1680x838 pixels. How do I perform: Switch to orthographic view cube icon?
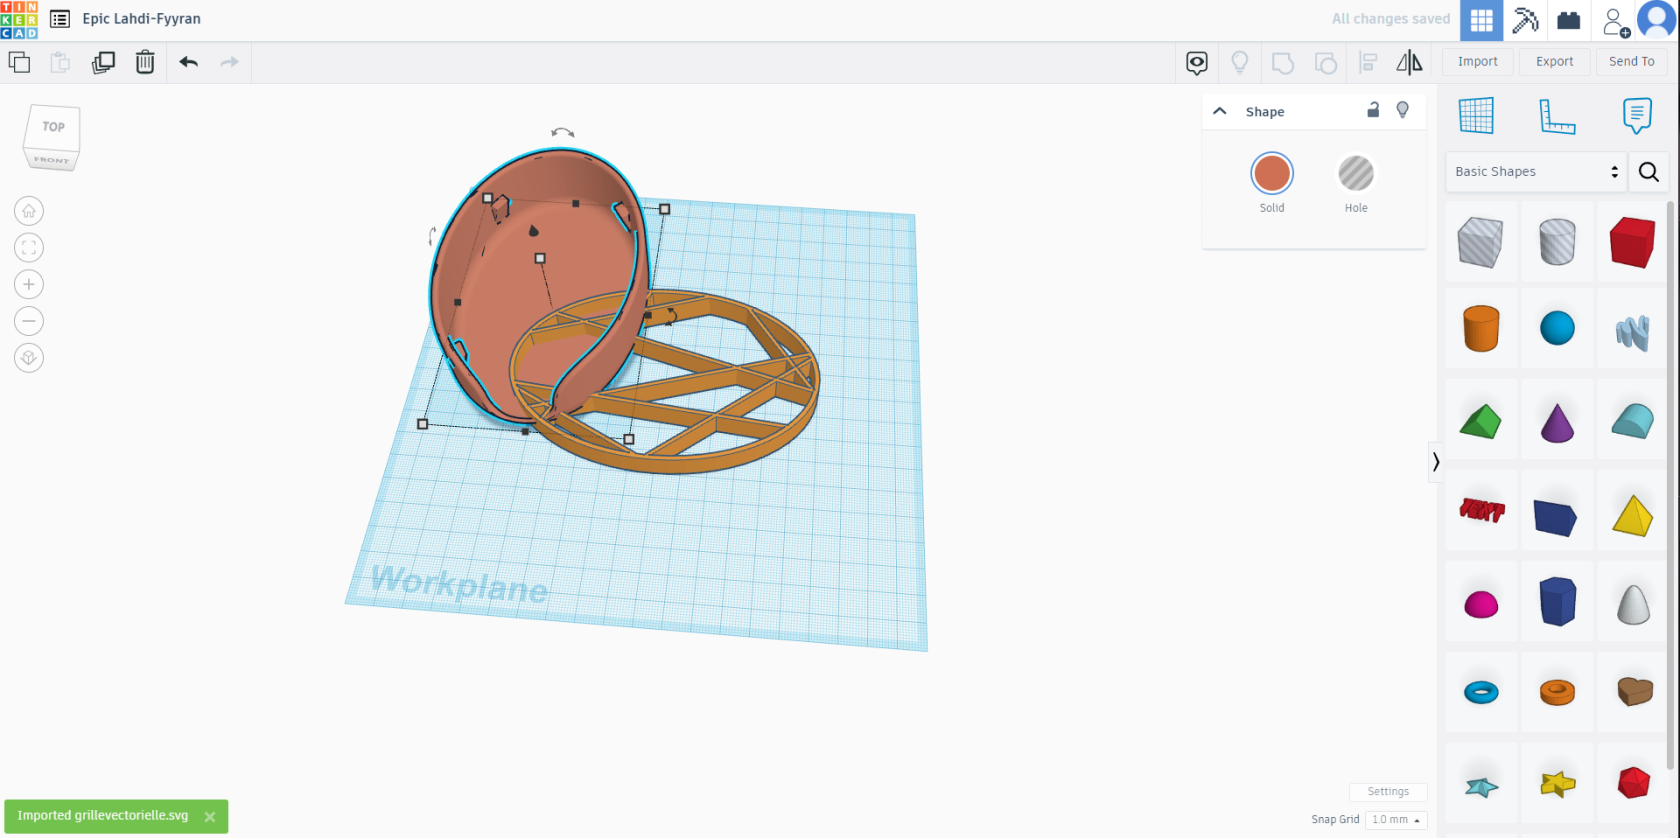pyautogui.click(x=29, y=358)
